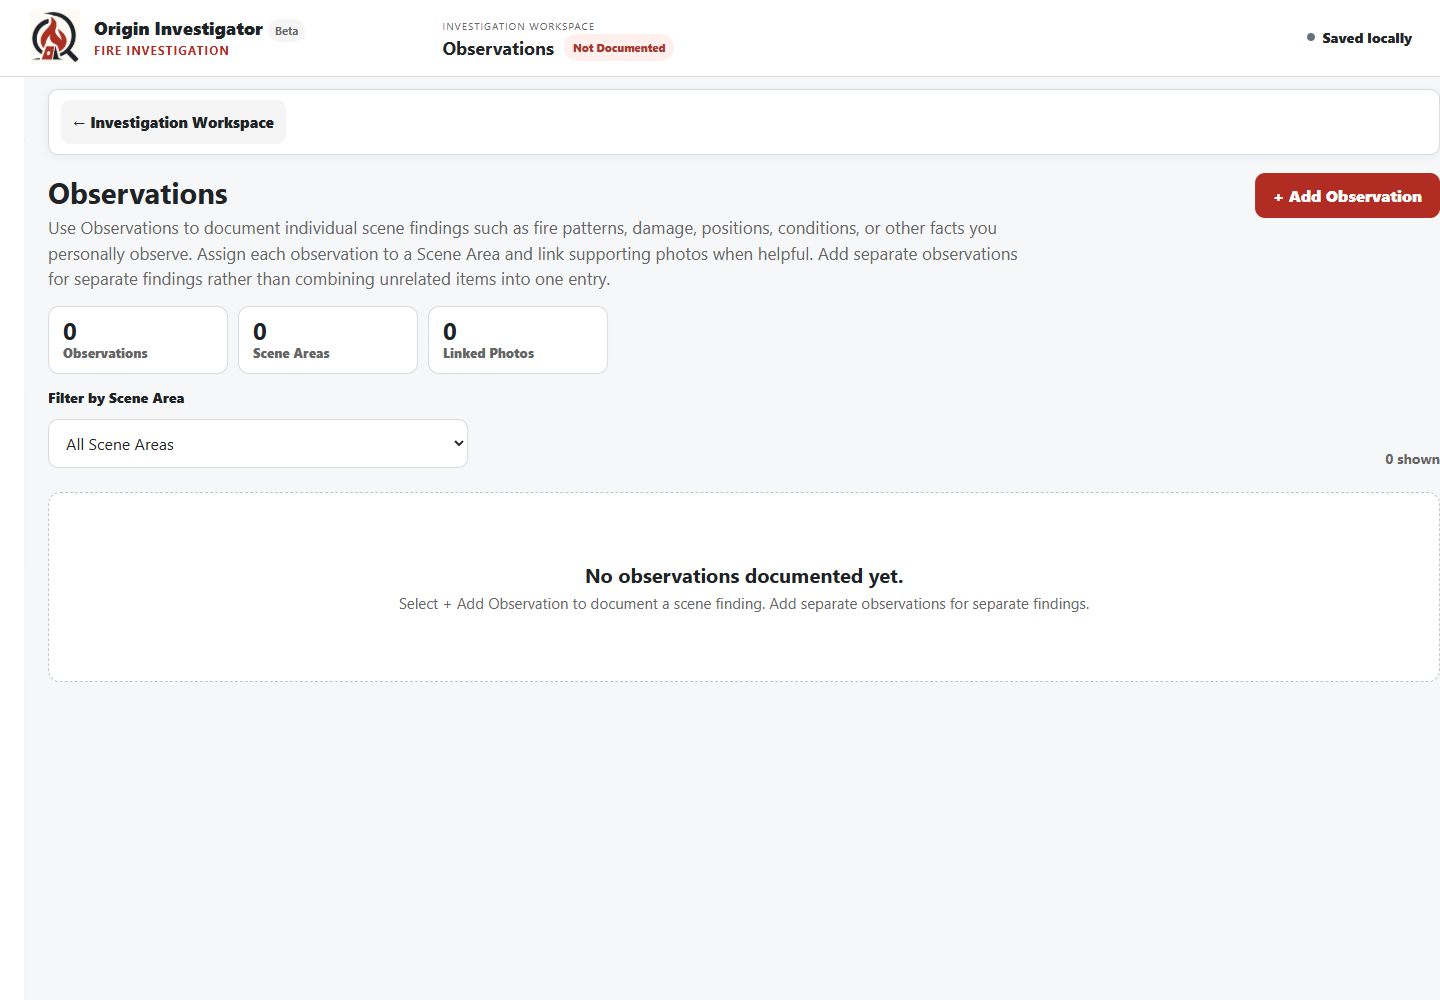Click the Beta label badge

pos(287,31)
